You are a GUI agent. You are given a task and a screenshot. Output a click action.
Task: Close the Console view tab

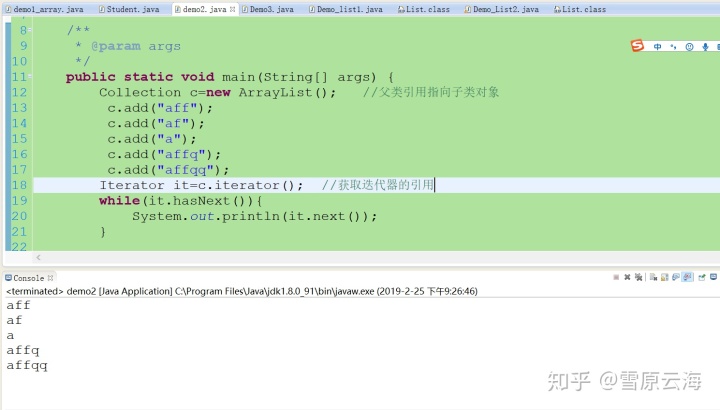(x=50, y=278)
